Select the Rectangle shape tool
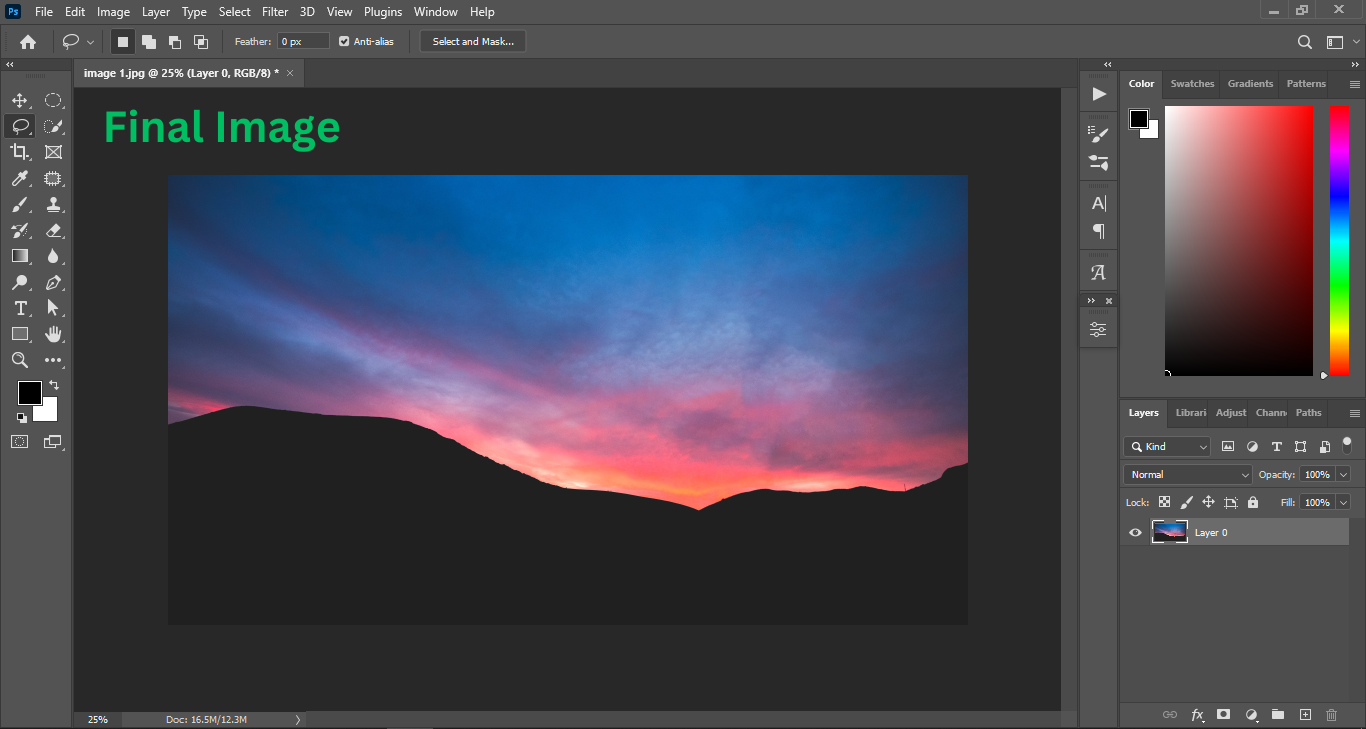Image resolution: width=1366 pixels, height=729 pixels. [20, 334]
